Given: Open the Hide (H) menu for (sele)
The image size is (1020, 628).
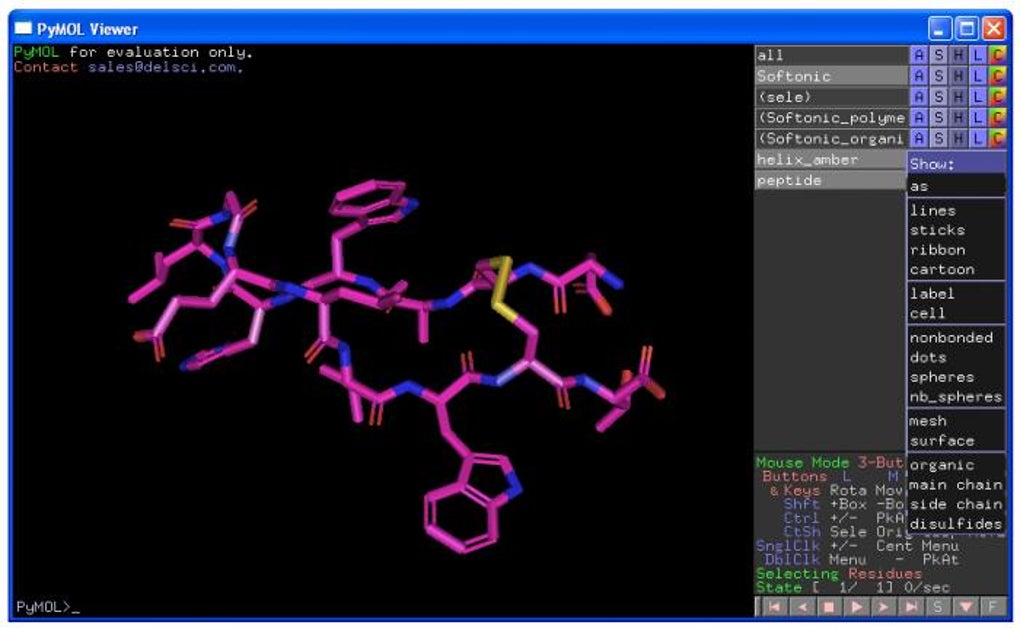Looking at the screenshot, I should 958,97.
